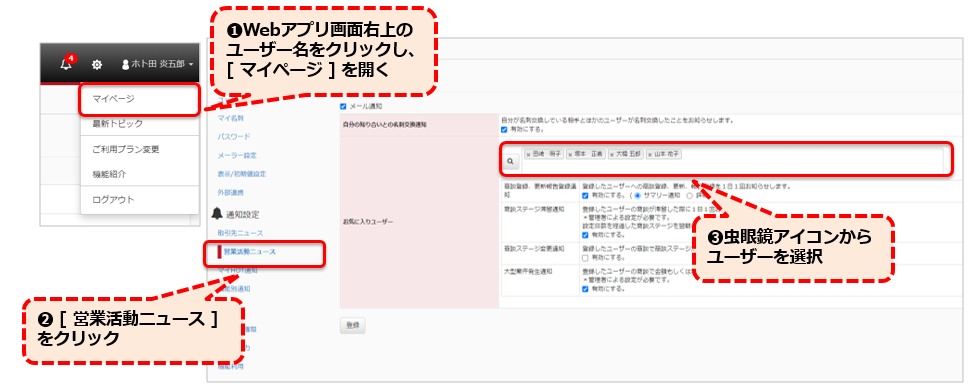
Task: Toggle 有効にする for 名刺交換通知
Action: 504,130
